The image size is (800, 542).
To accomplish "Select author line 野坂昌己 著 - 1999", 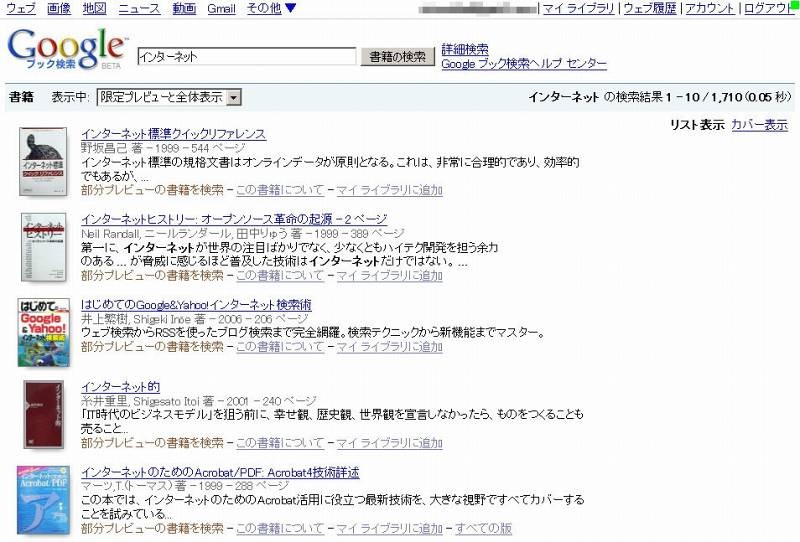I will 130,148.
